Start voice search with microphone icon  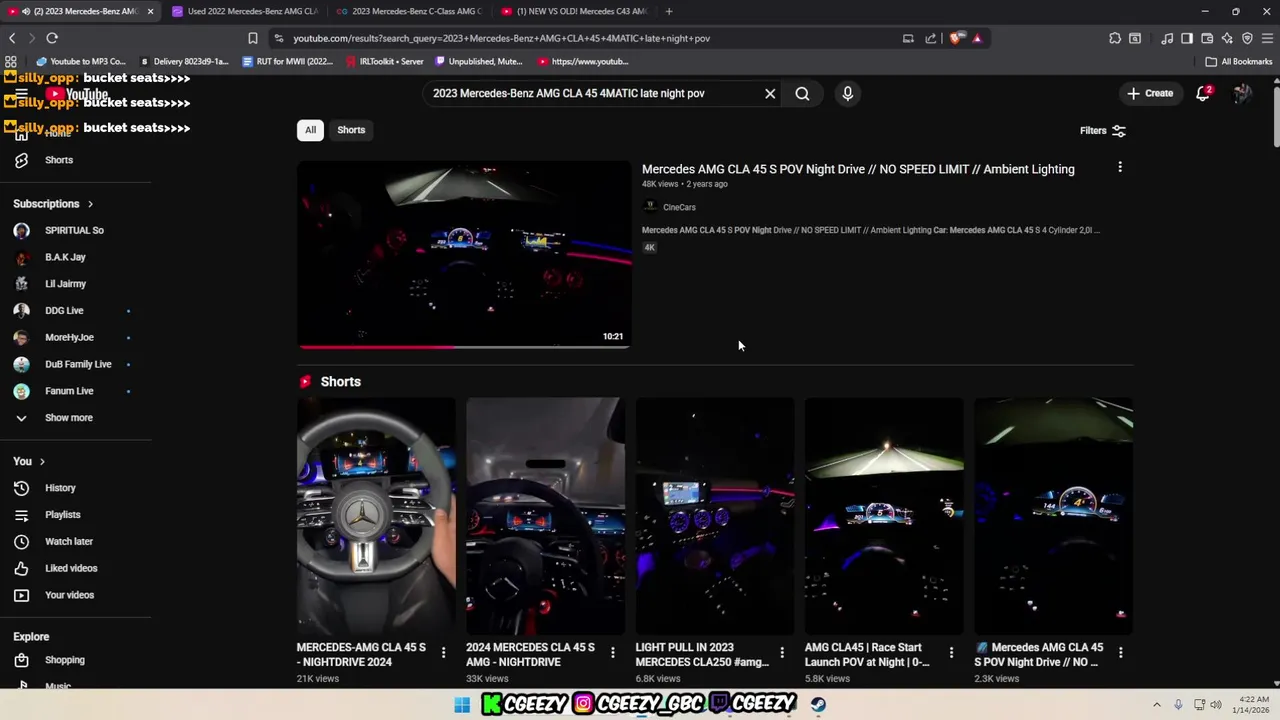(847, 93)
